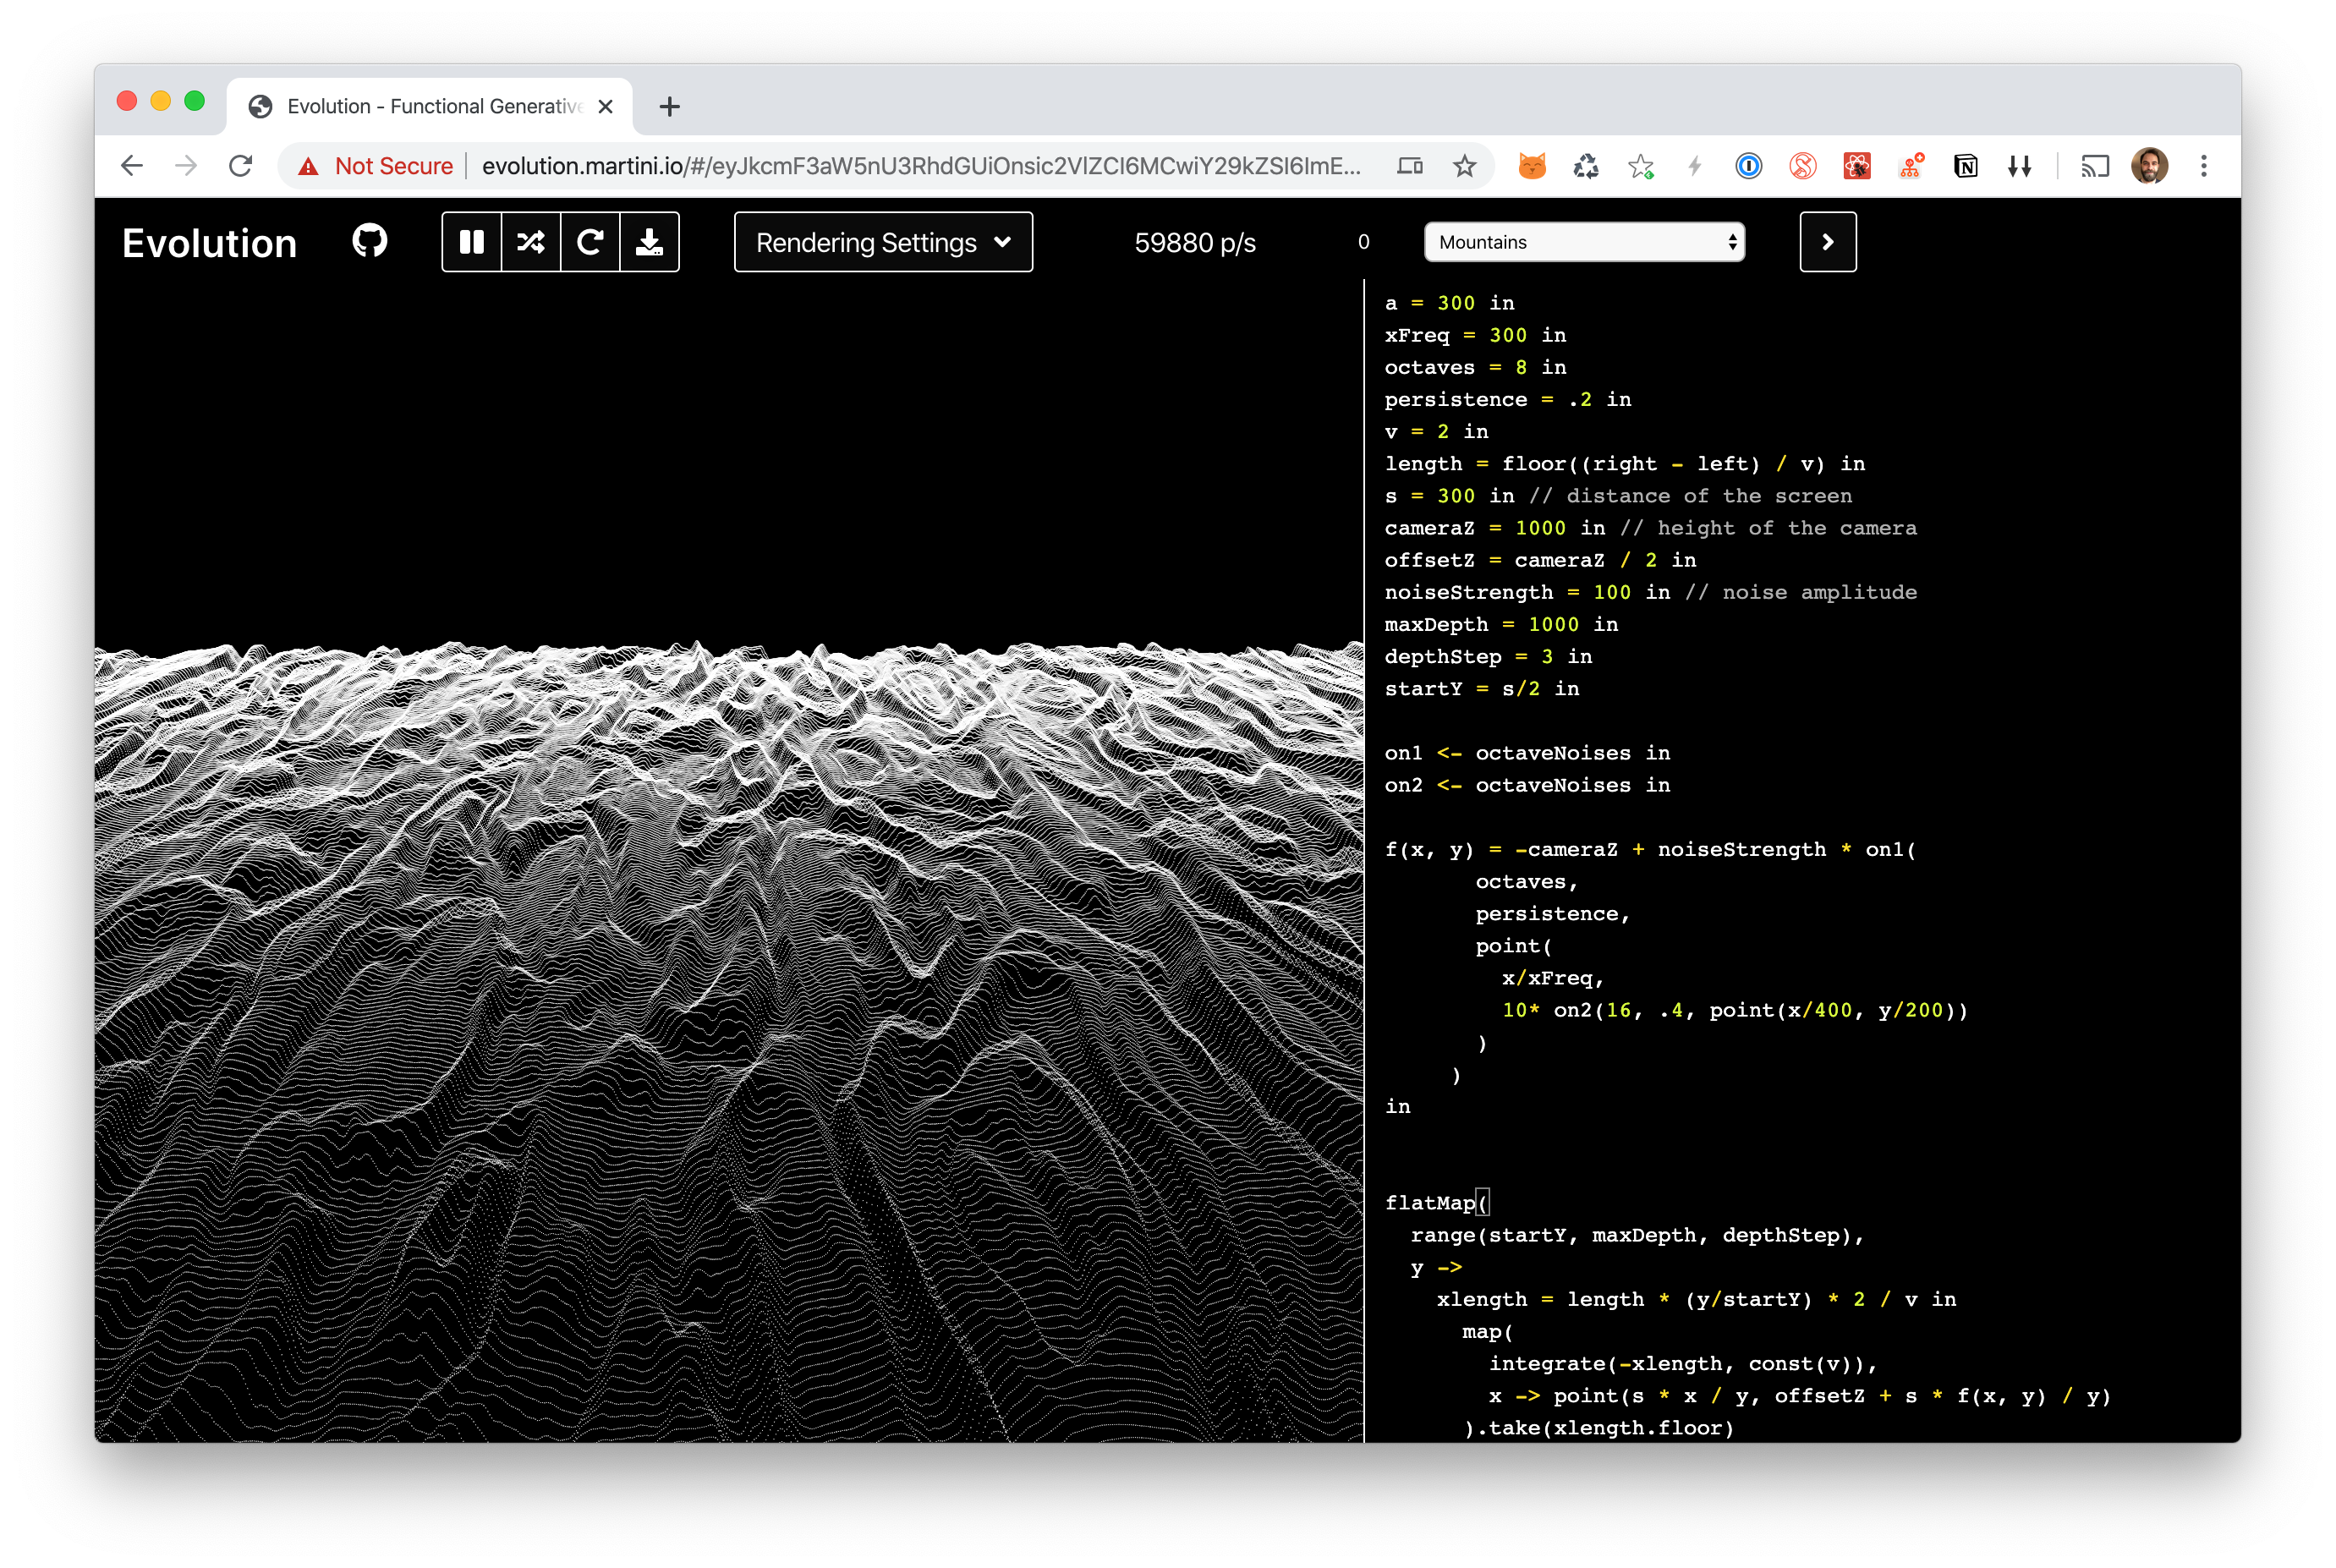Close the Evolution browser tab
This screenshot has height=1568, width=2336.
(605, 106)
